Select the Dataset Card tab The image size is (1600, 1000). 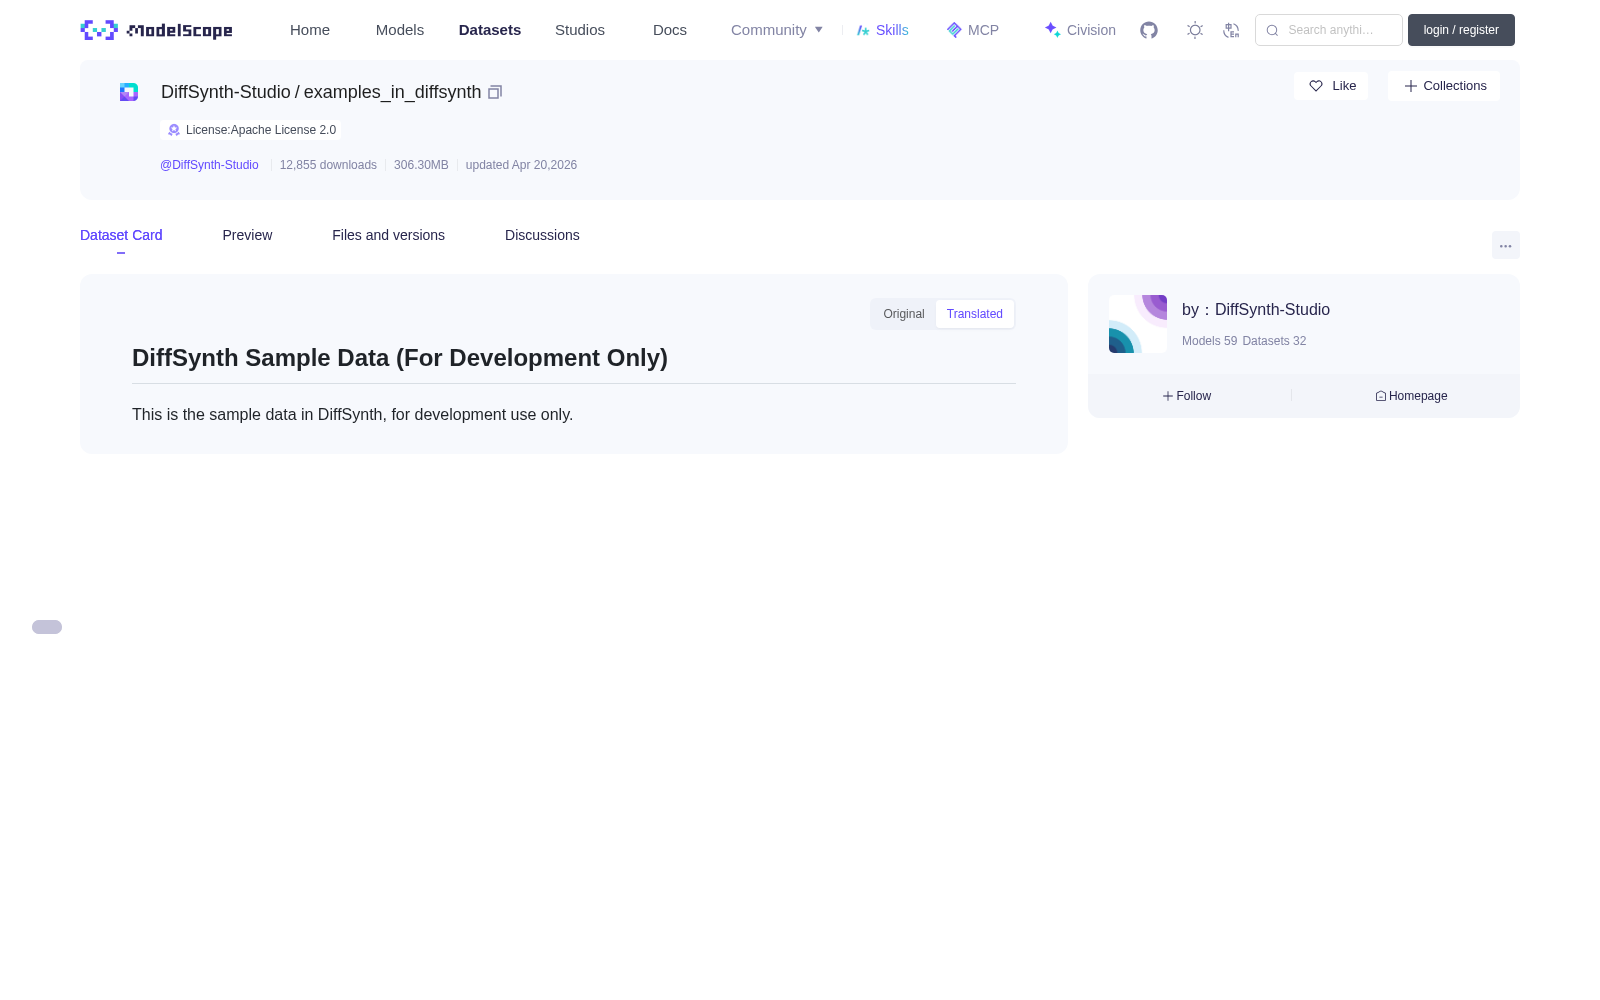[x=121, y=235]
